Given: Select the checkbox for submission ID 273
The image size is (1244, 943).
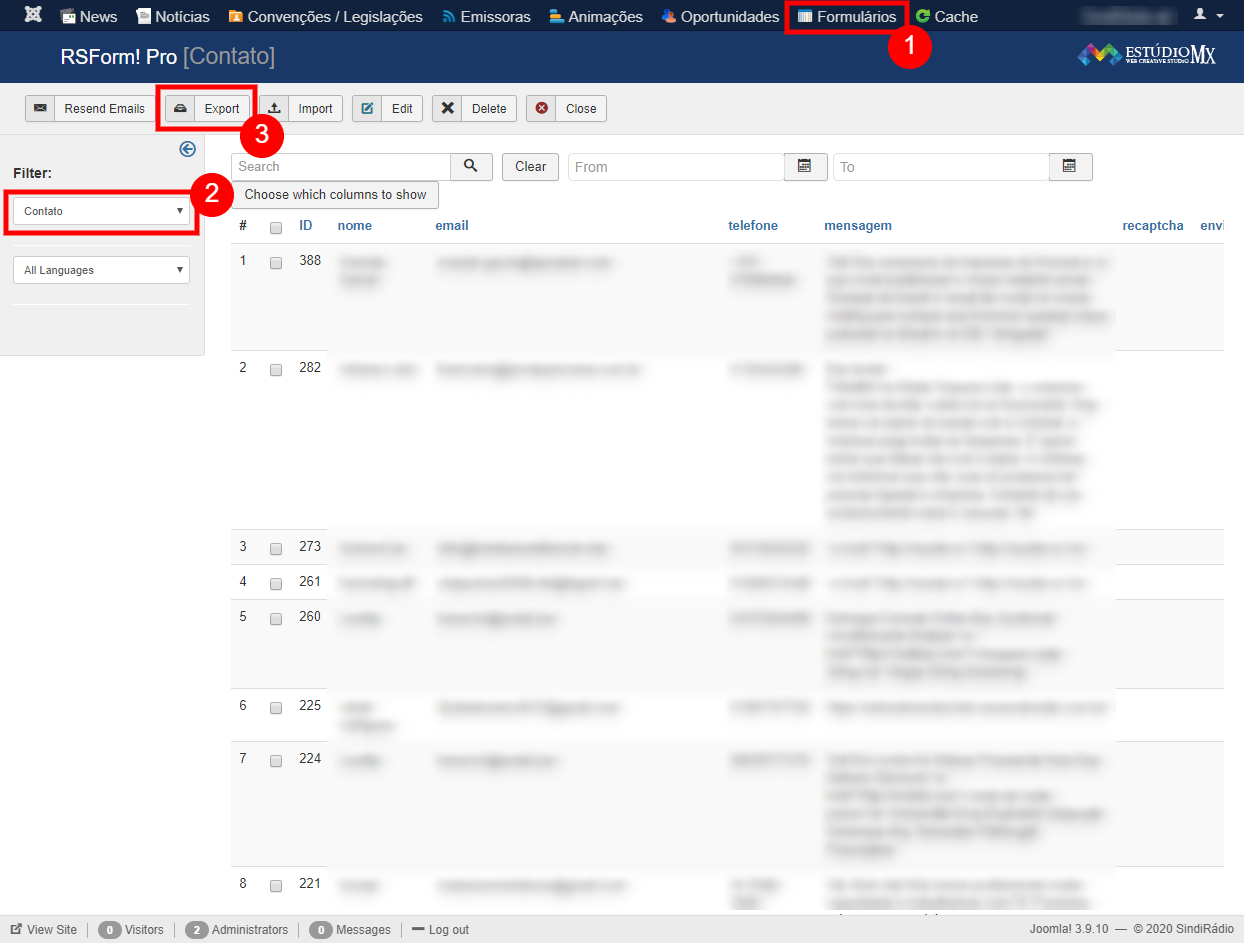Looking at the screenshot, I should (x=276, y=549).
